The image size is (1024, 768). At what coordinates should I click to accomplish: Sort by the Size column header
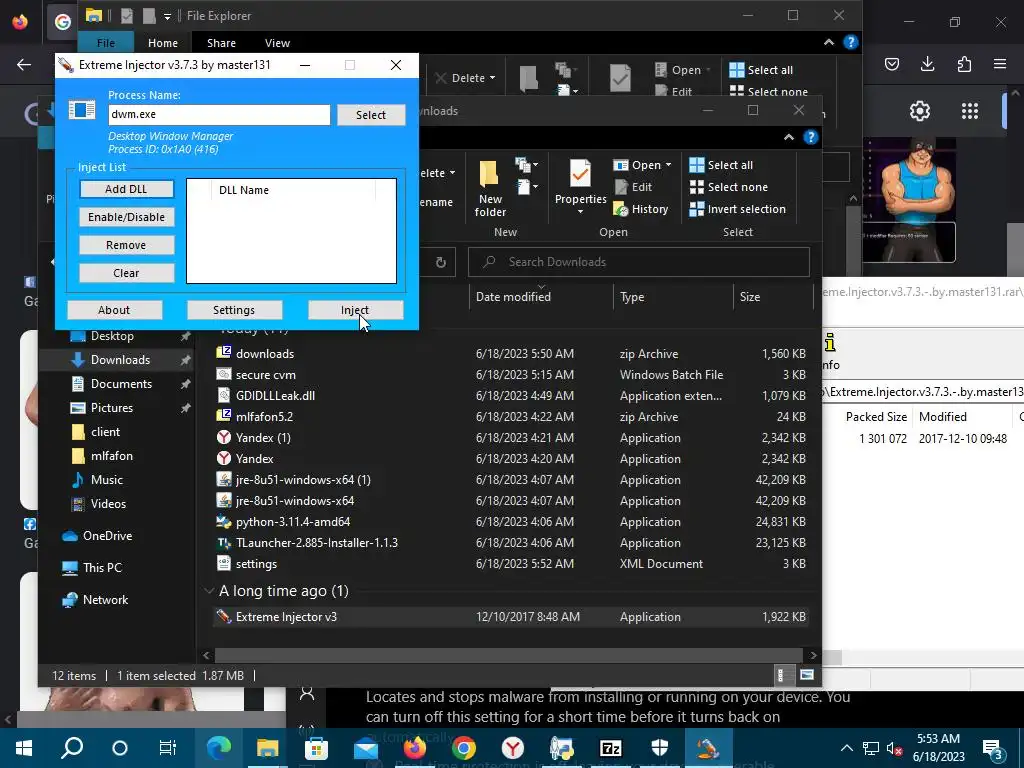tap(750, 297)
